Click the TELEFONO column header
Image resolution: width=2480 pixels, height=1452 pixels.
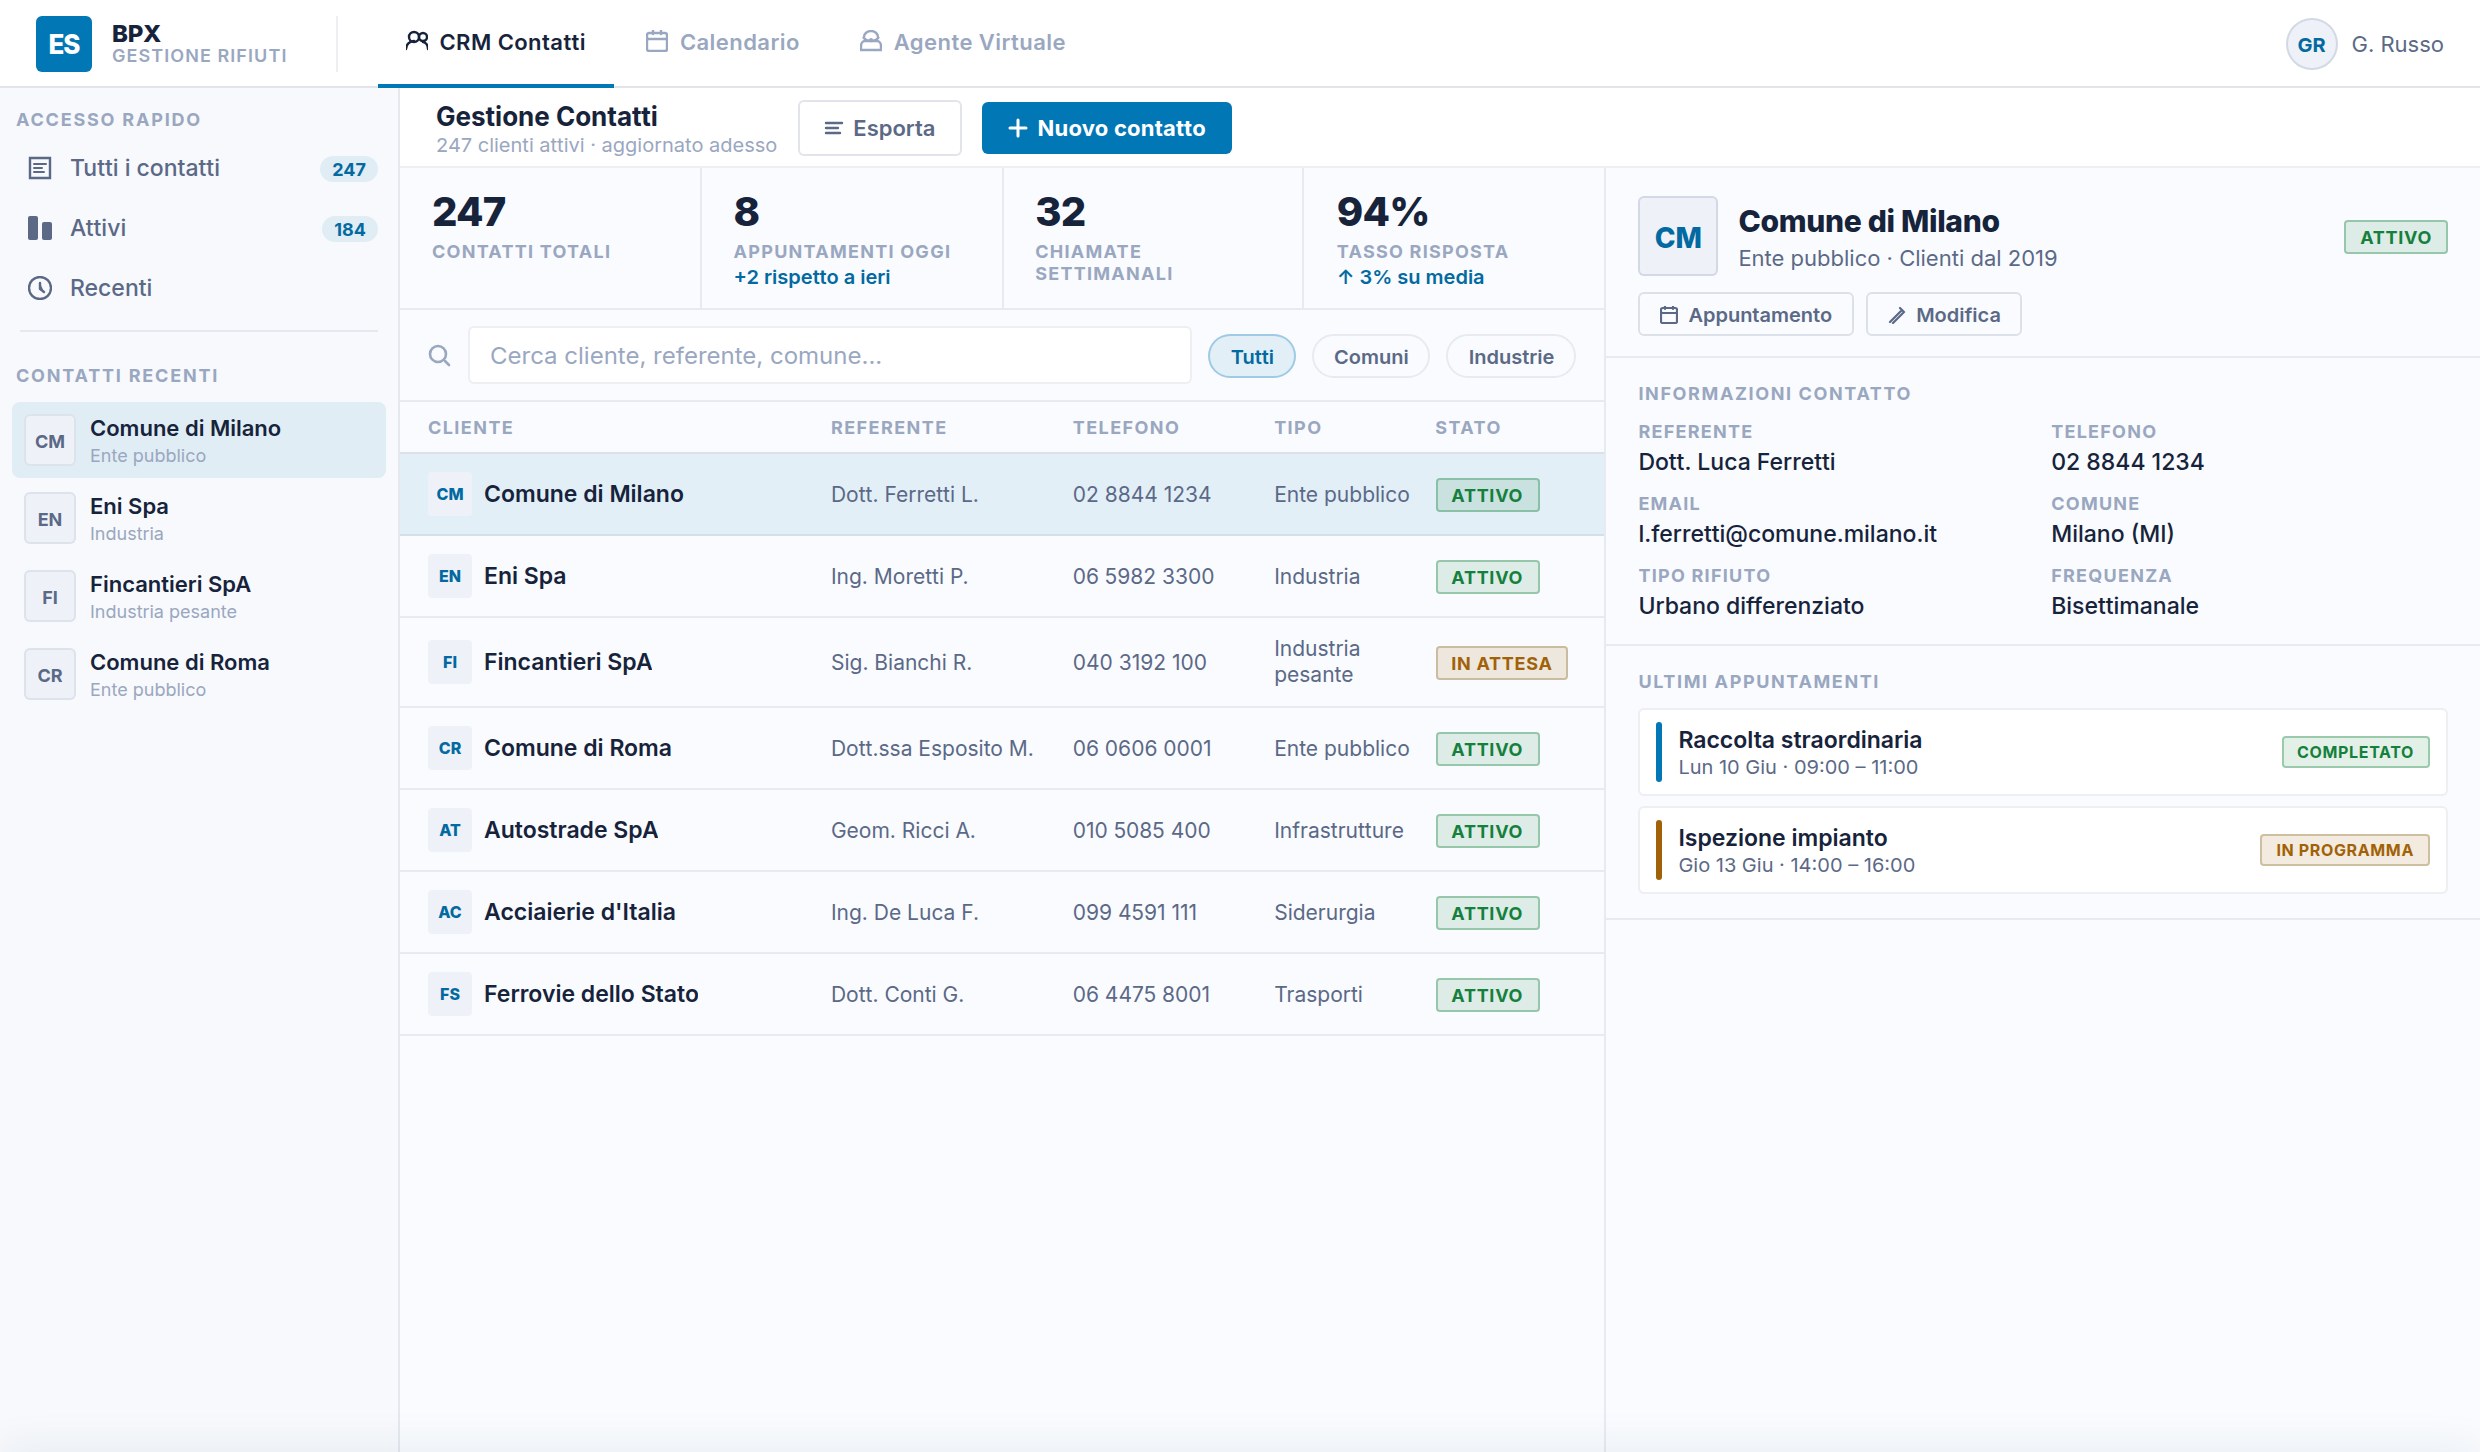point(1126,427)
